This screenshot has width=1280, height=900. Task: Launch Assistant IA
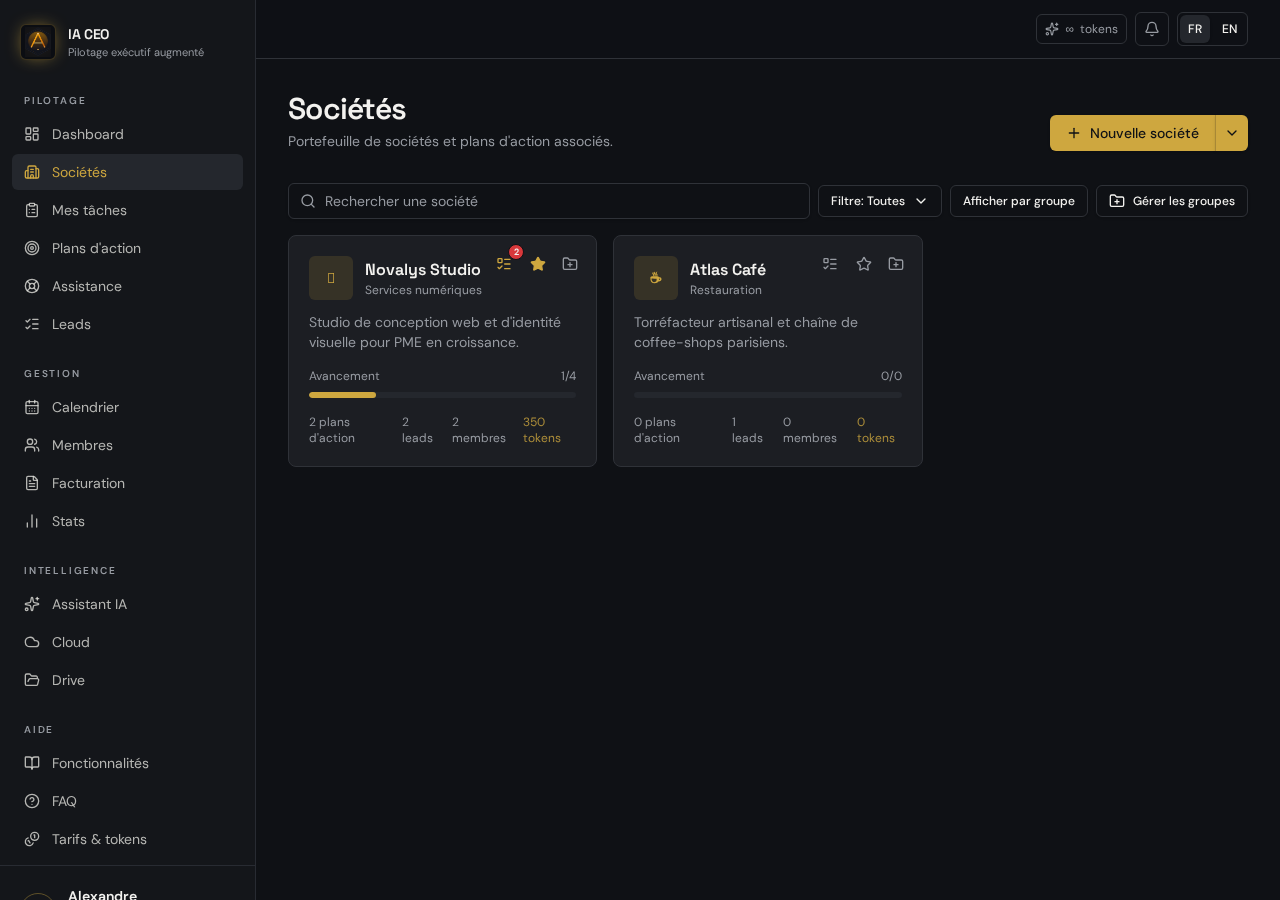pos(127,604)
